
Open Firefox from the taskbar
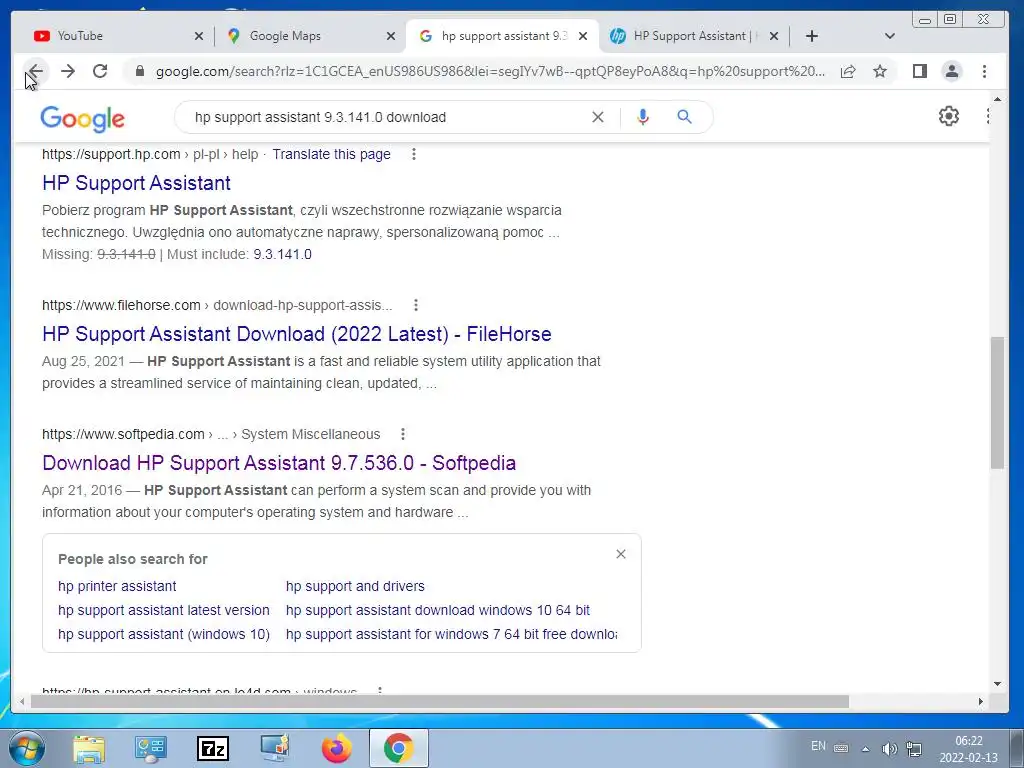coord(337,749)
